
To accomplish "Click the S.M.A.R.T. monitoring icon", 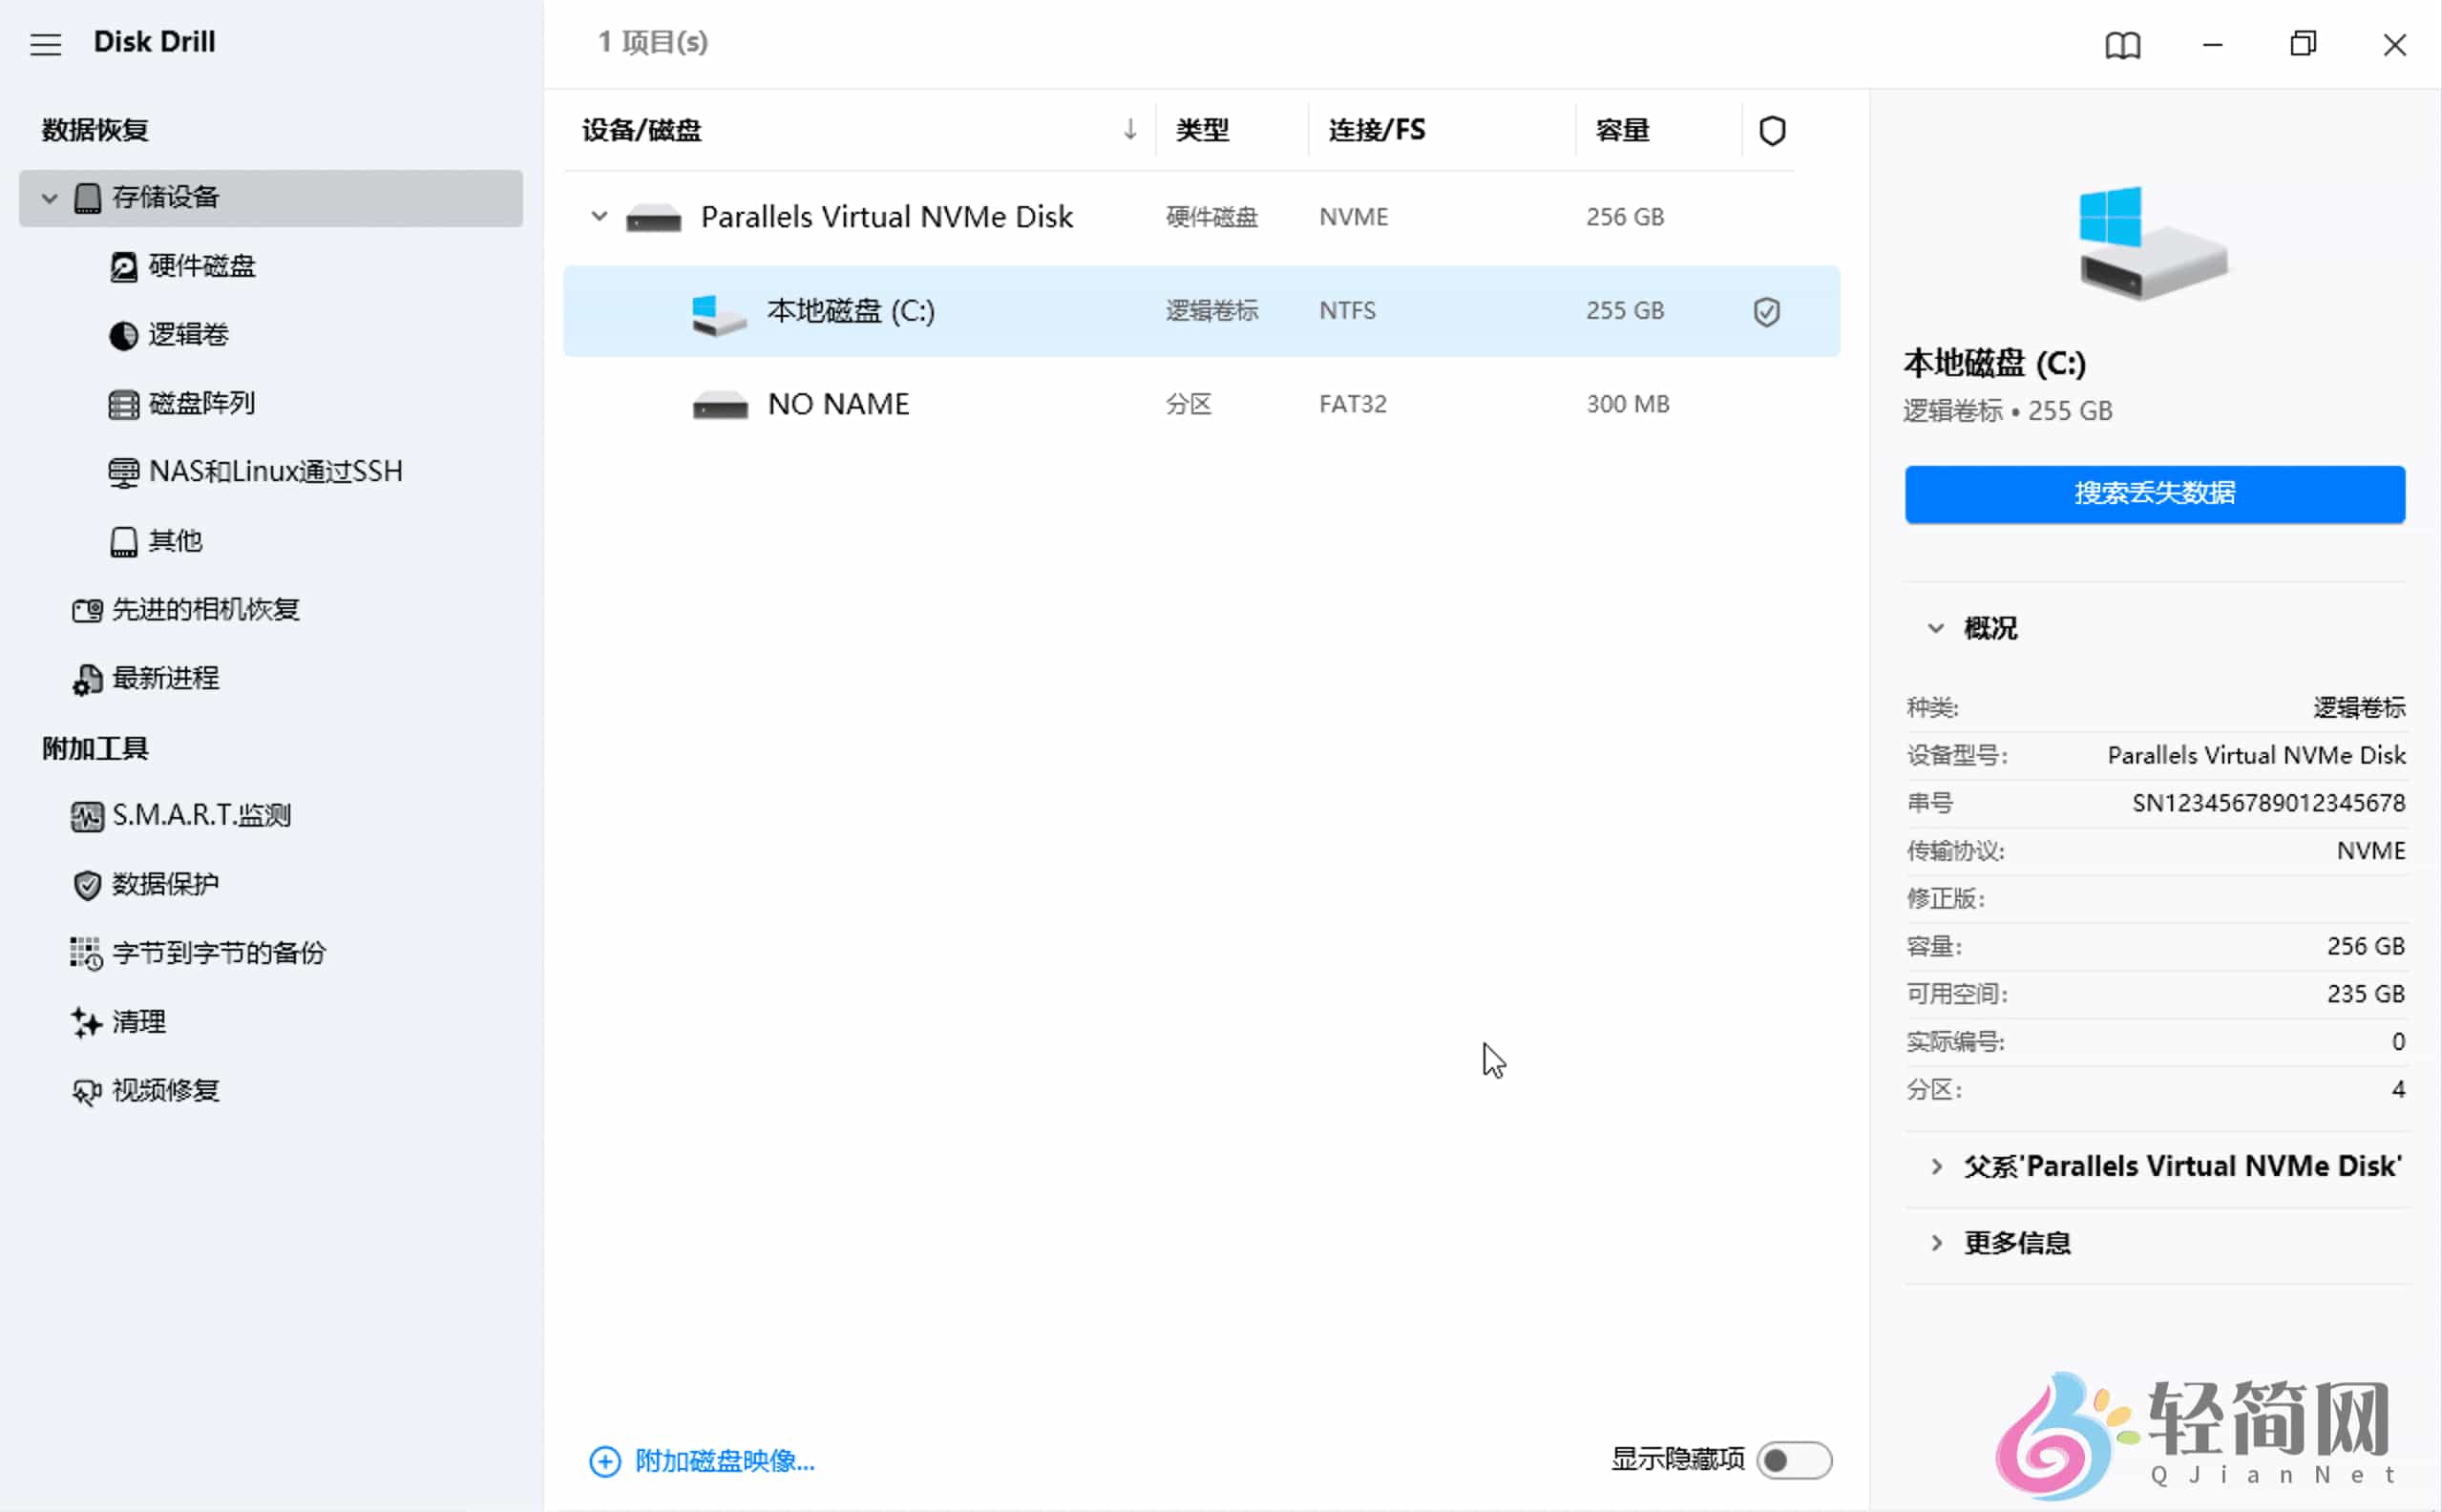I will [x=87, y=816].
